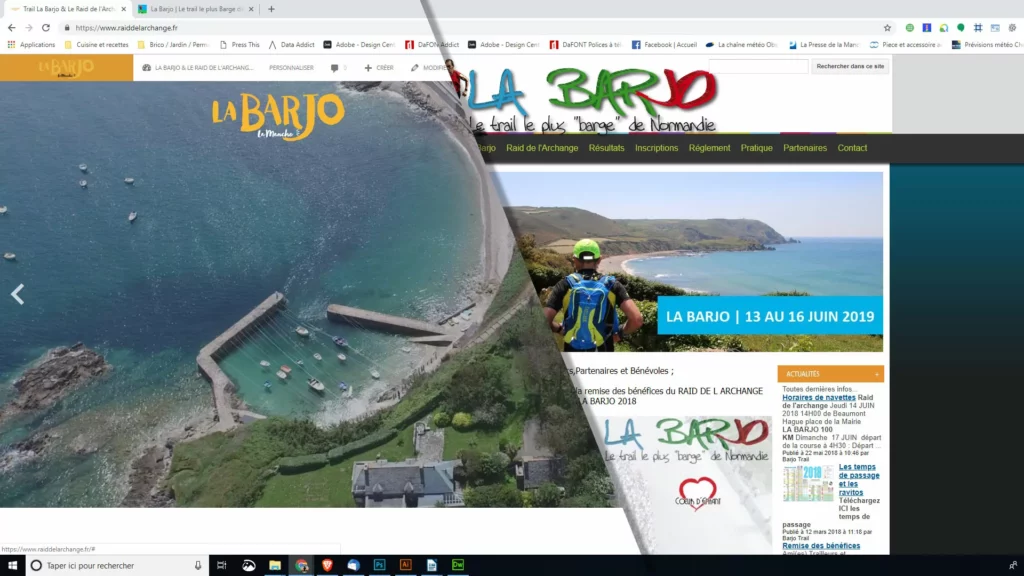Open the 'Brico / Jardin' bookmark folder

pos(173,45)
